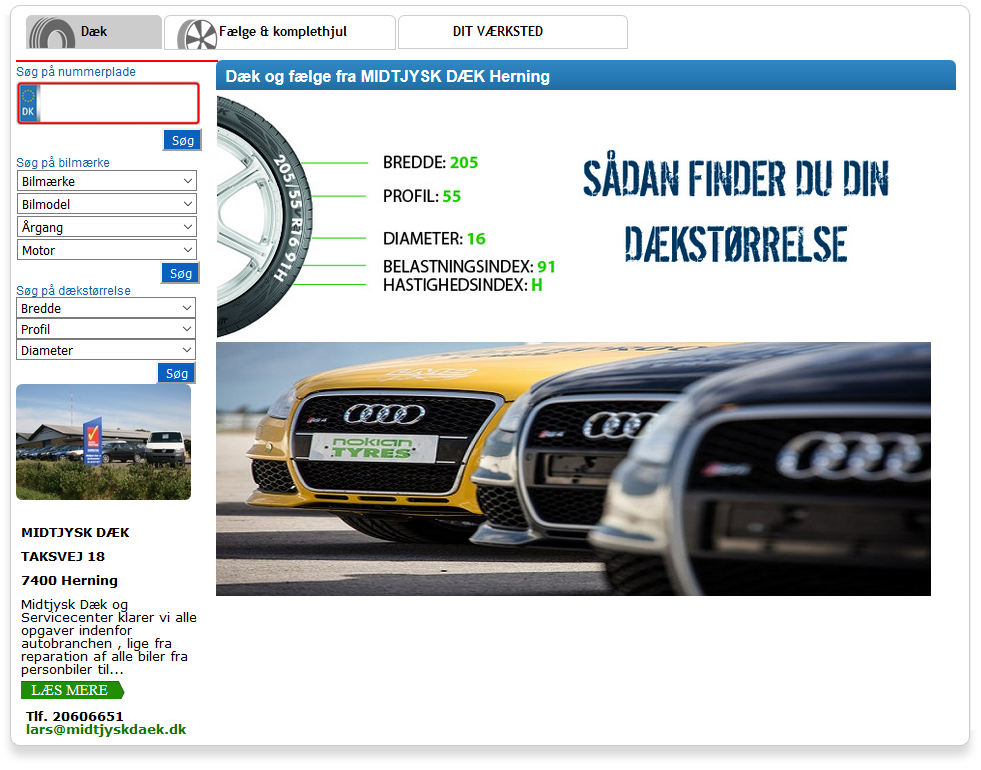Click the 'MIDTJYSK DÆK' company name text

coord(75,533)
